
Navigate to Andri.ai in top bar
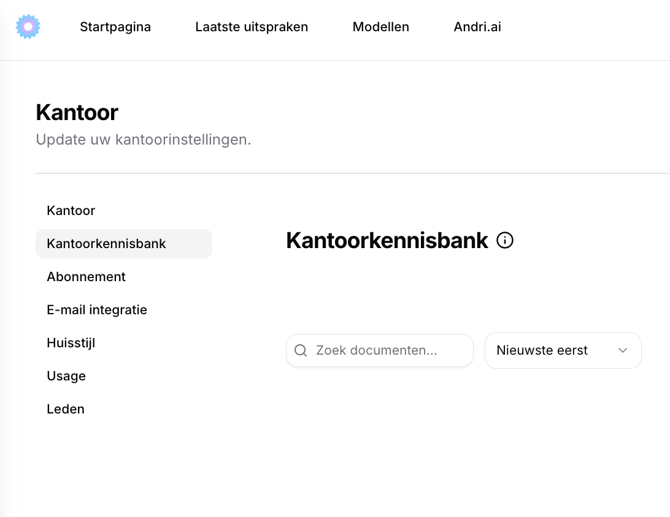(477, 27)
